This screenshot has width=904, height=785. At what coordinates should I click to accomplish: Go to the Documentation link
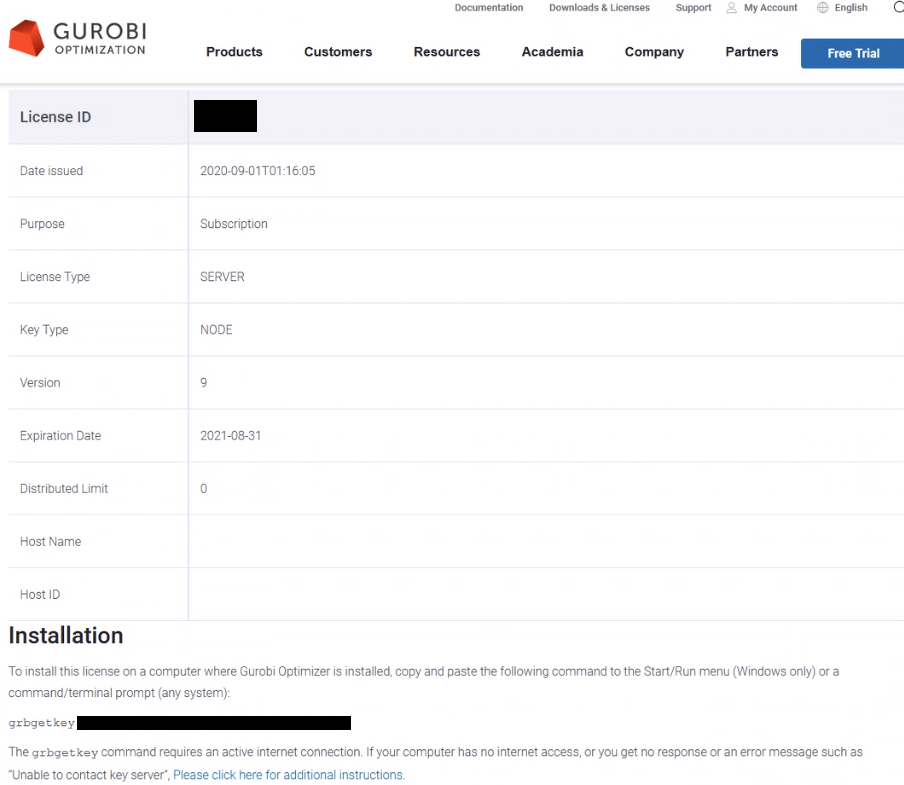[489, 8]
